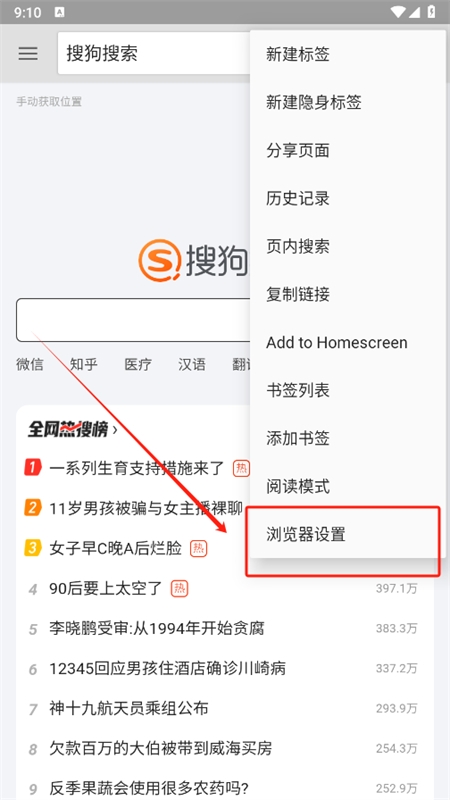Tap 手动获取位置 link

click(49, 102)
